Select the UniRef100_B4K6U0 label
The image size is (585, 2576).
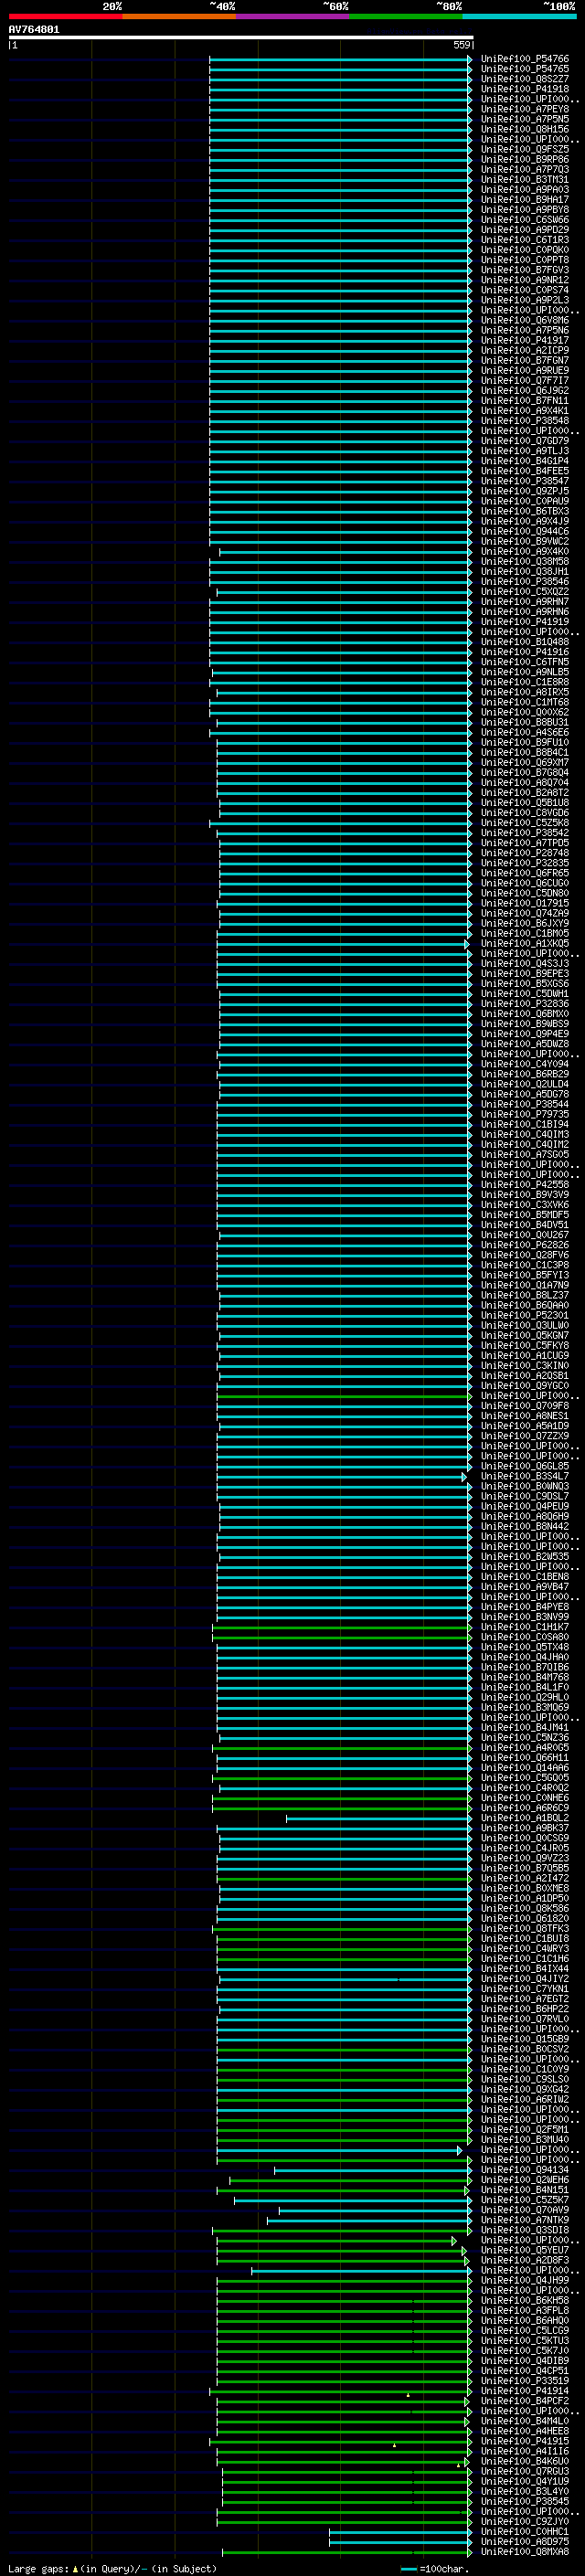(x=524, y=2461)
